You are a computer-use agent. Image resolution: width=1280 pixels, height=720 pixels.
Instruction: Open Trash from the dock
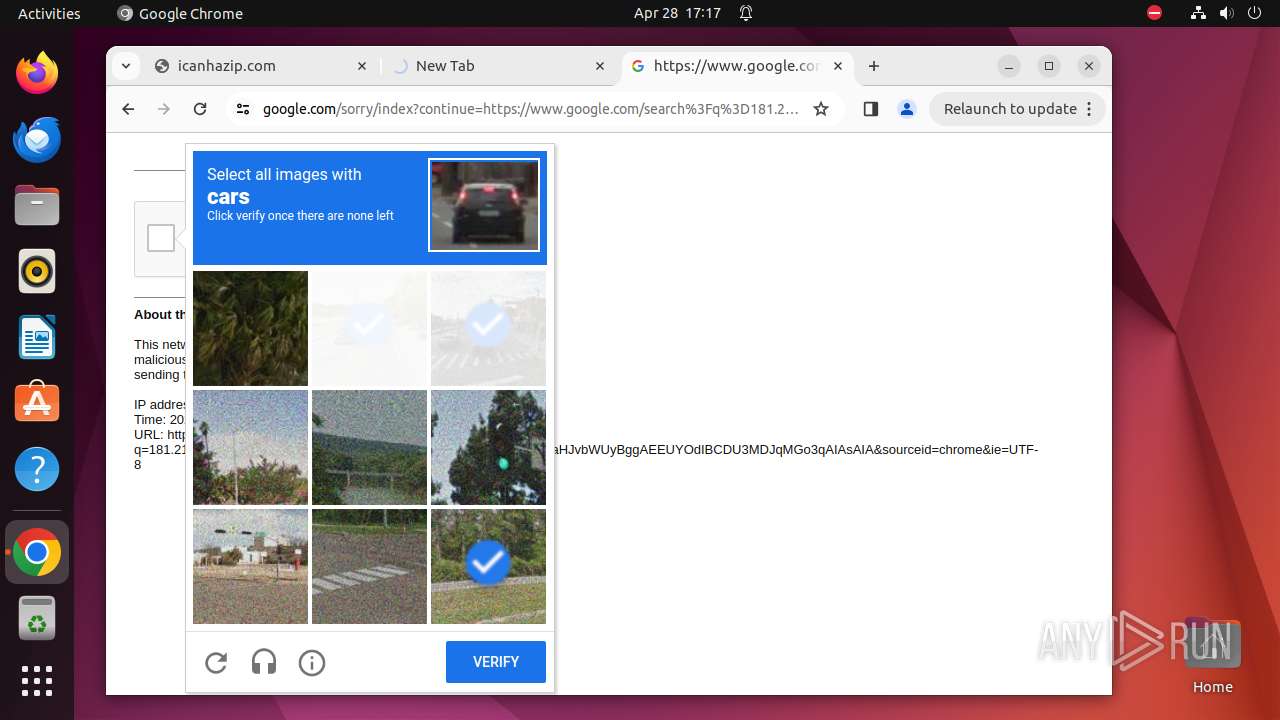[x=37, y=619]
